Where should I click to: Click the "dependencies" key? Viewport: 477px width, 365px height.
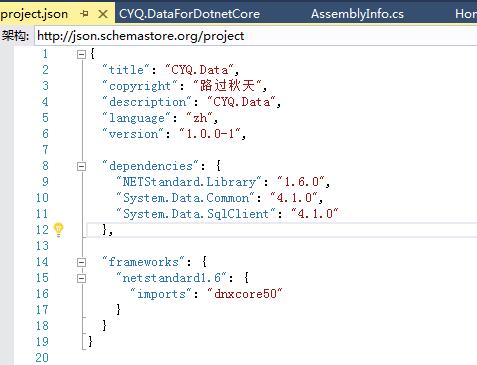[x=151, y=166]
